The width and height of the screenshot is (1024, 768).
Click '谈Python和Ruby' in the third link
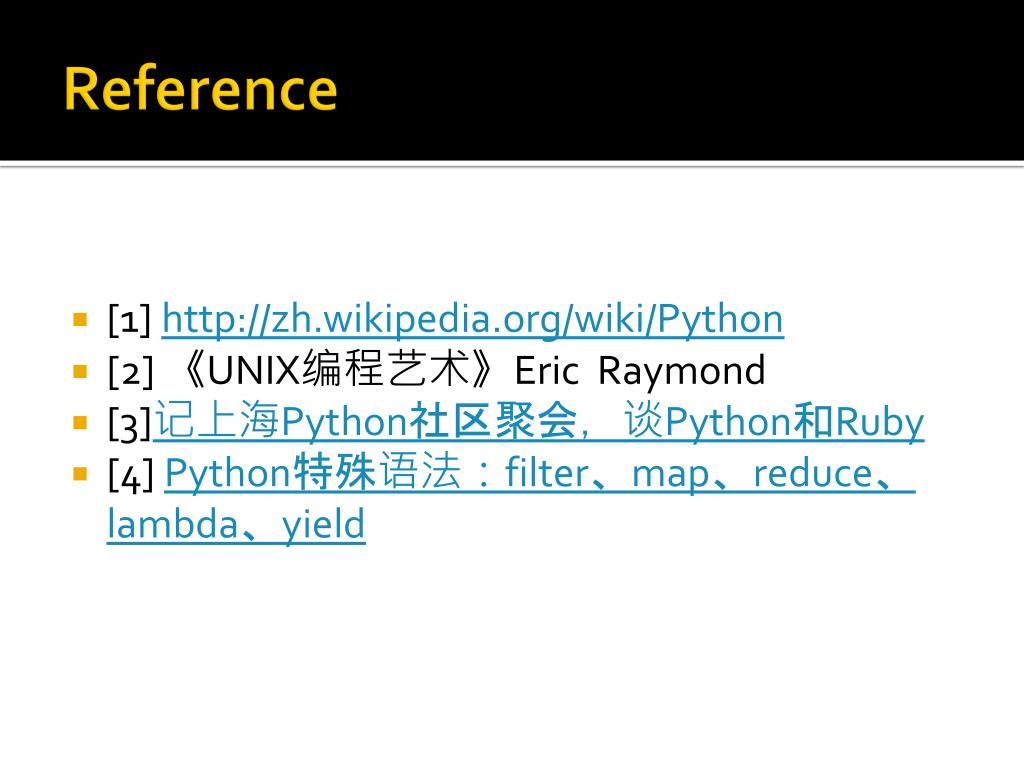[x=774, y=421]
